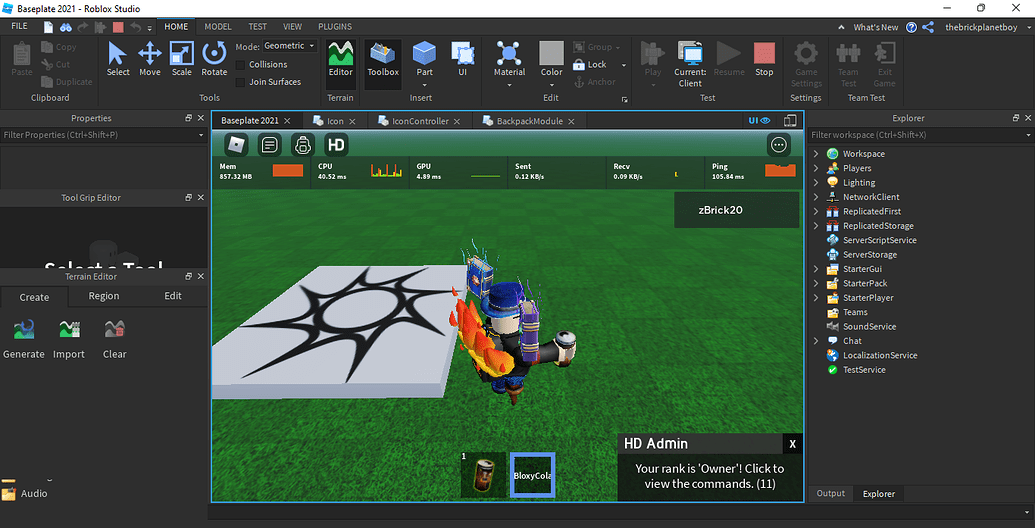Click the Import terrain tool
Viewport: 1035px width, 528px height.
pyautogui.click(x=69, y=339)
